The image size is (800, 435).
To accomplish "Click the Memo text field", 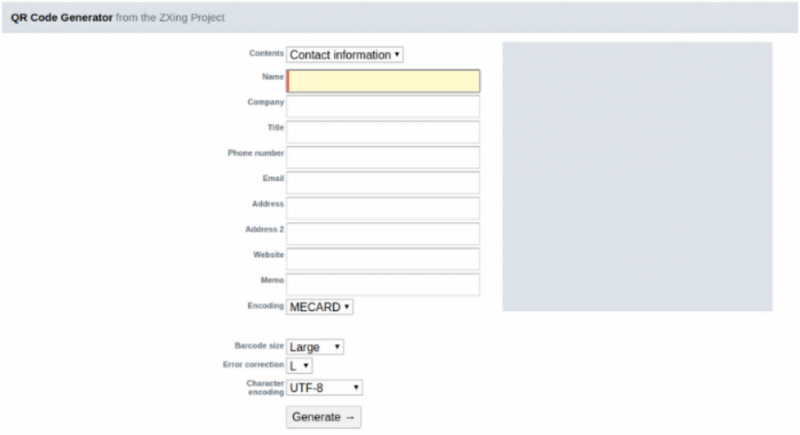I will point(383,285).
